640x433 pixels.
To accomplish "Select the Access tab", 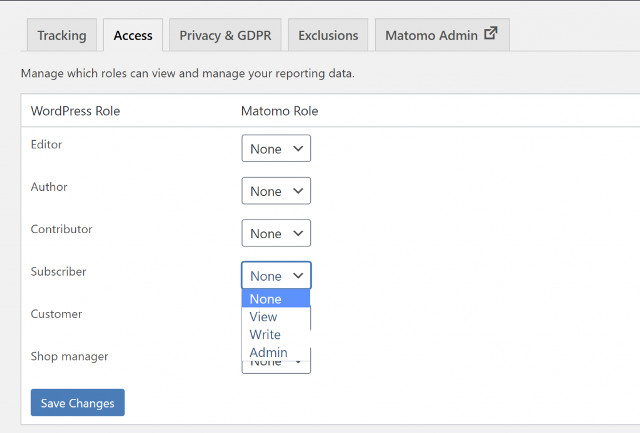I will pyautogui.click(x=133, y=35).
